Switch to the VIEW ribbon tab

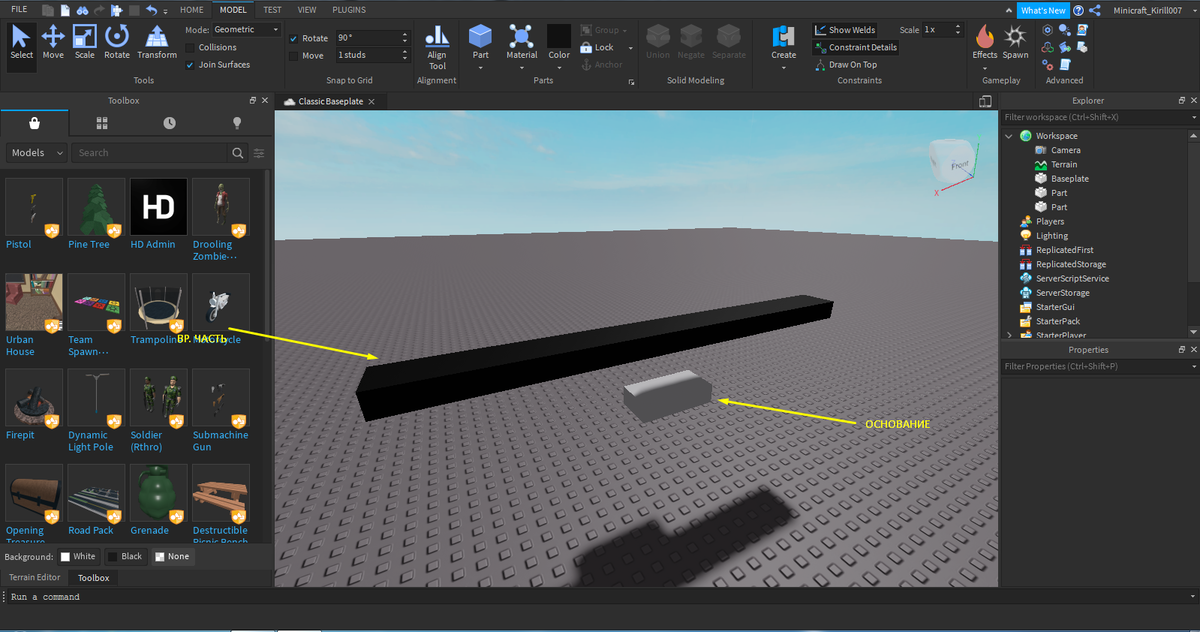point(307,9)
